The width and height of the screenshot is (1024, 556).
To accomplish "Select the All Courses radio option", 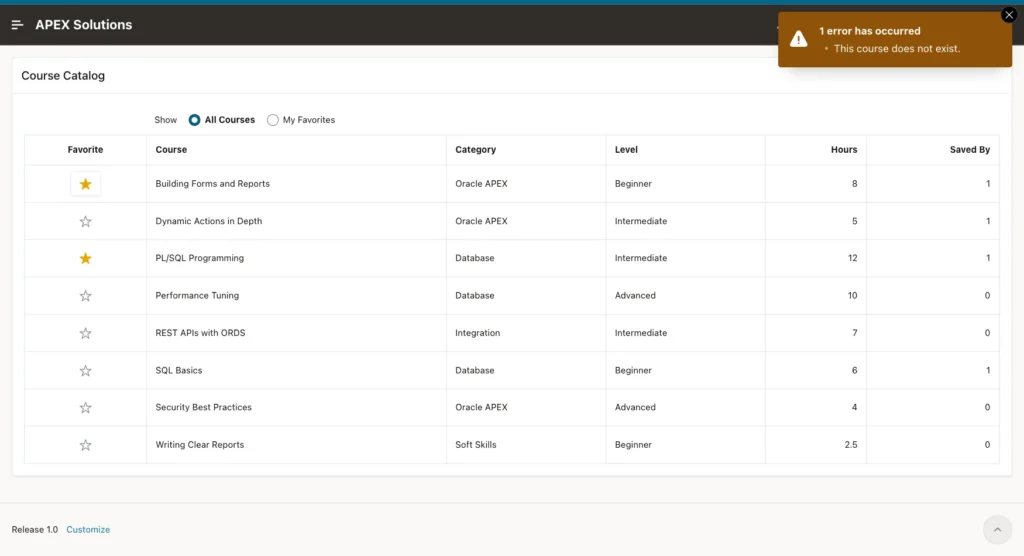I will pyautogui.click(x=221, y=120).
